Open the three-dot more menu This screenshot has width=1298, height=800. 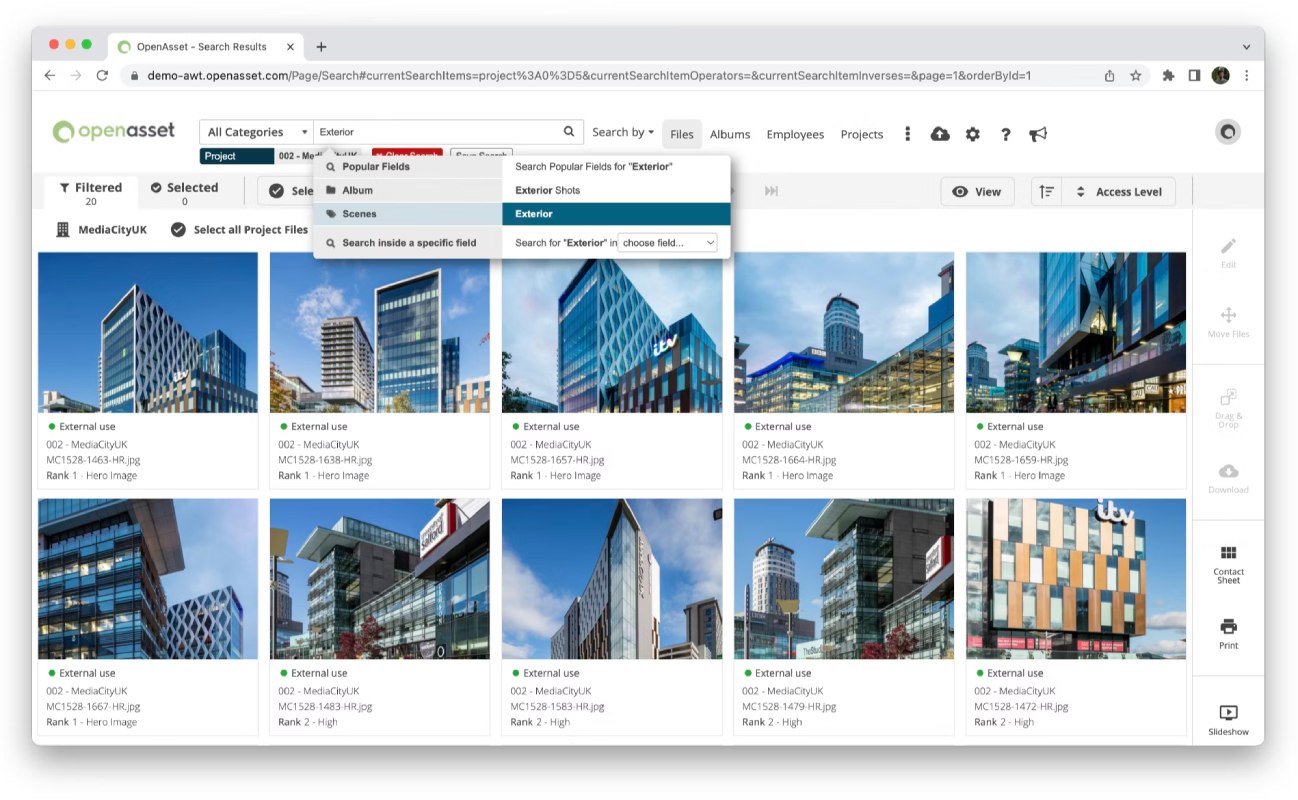907,134
